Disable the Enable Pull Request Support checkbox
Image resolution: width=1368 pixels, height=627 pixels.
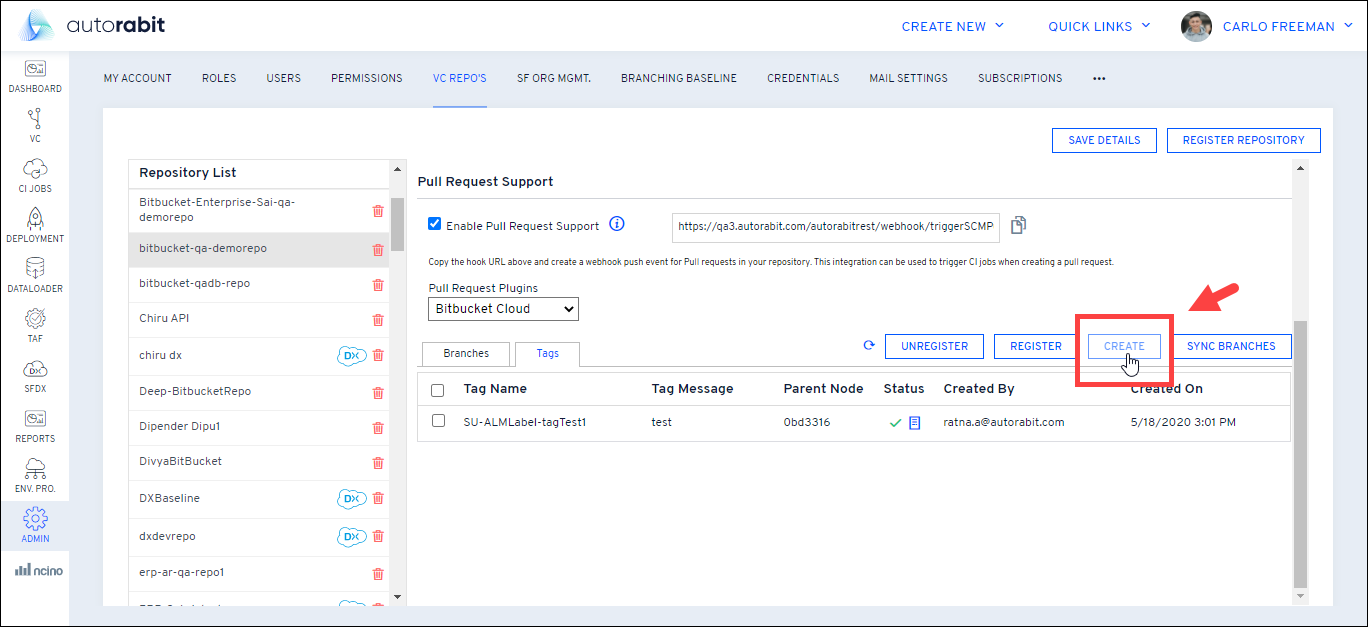coord(434,225)
